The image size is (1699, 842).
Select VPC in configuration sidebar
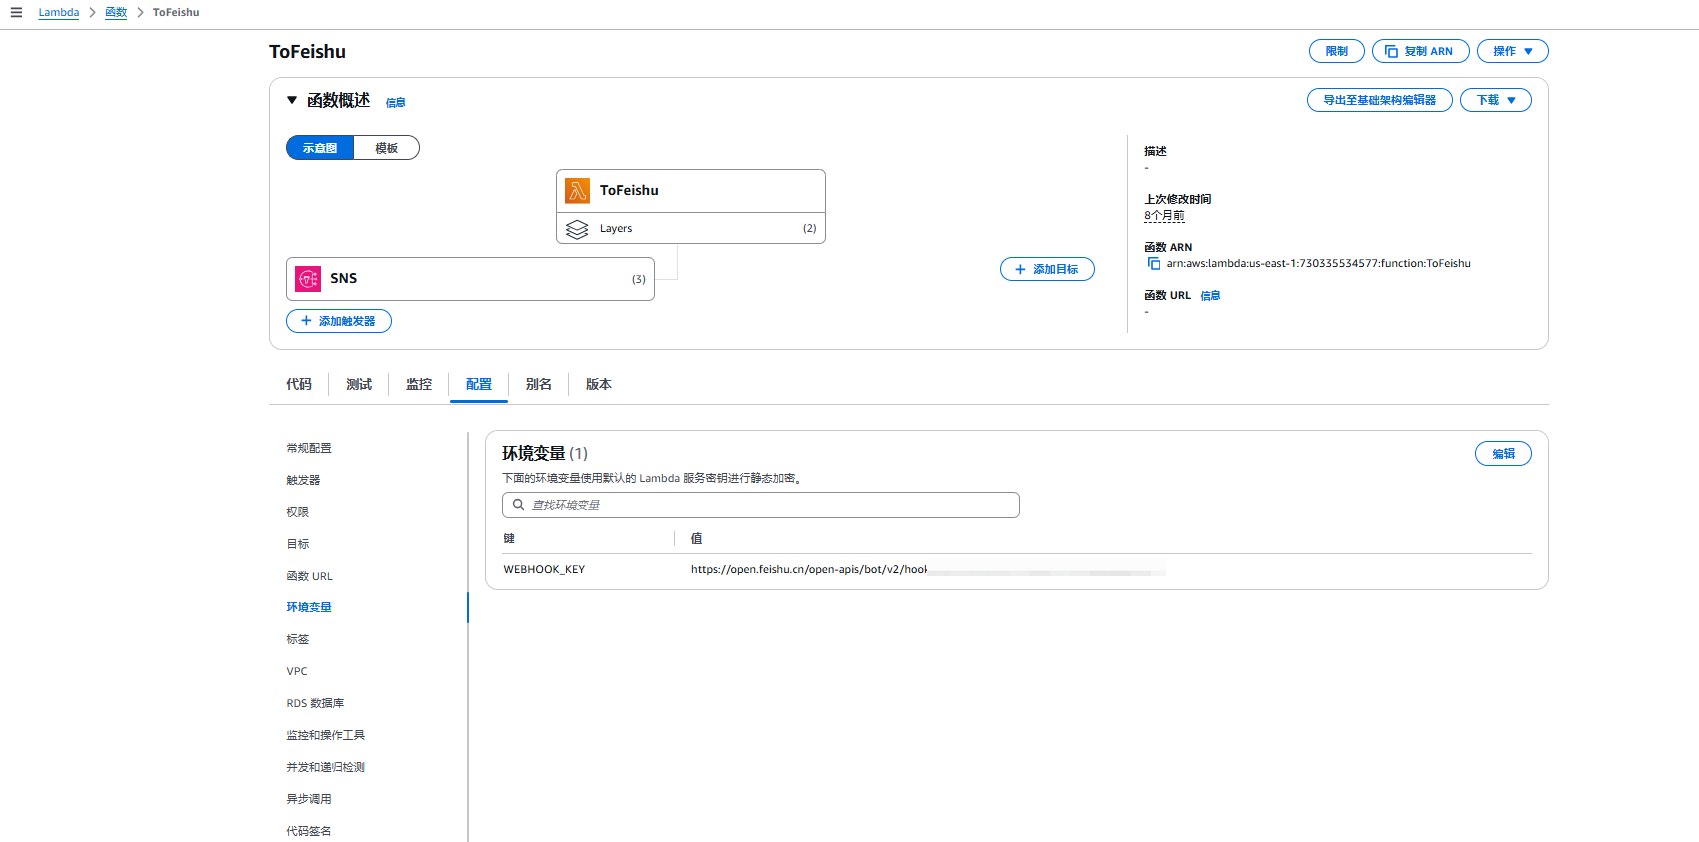(297, 671)
